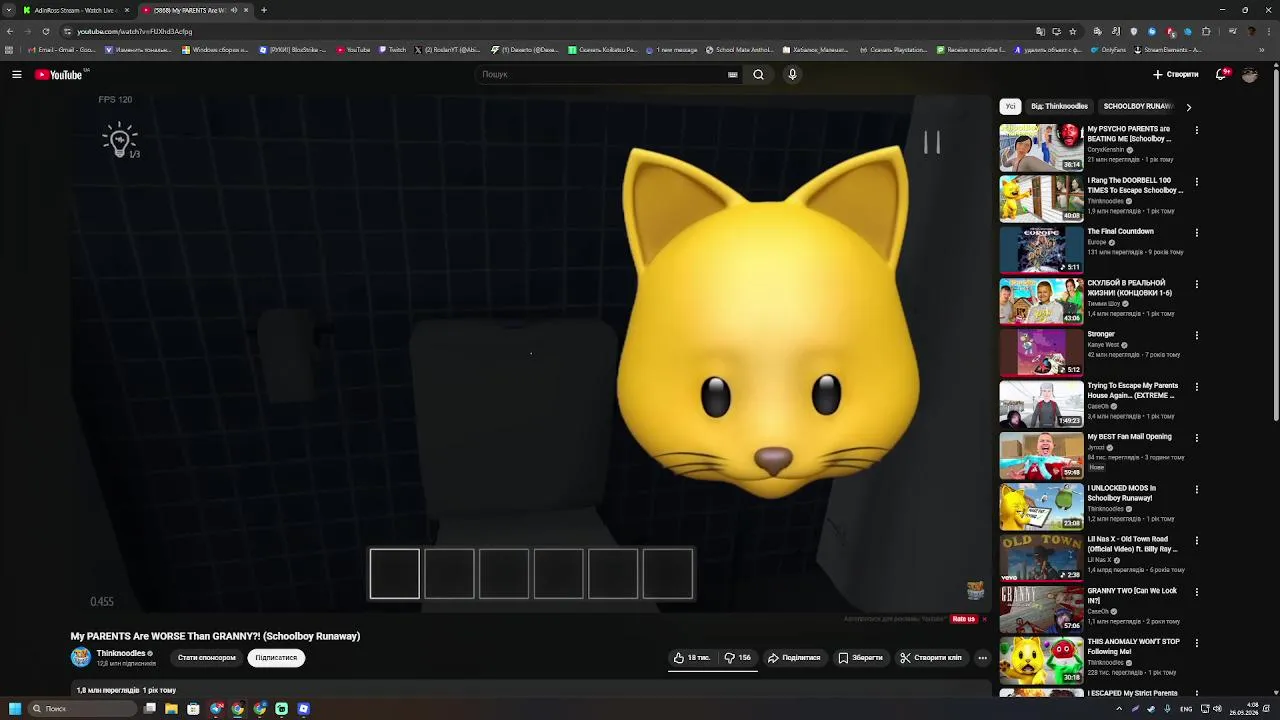
Task: Share video via 'Поділитися' button
Action: tap(794, 658)
